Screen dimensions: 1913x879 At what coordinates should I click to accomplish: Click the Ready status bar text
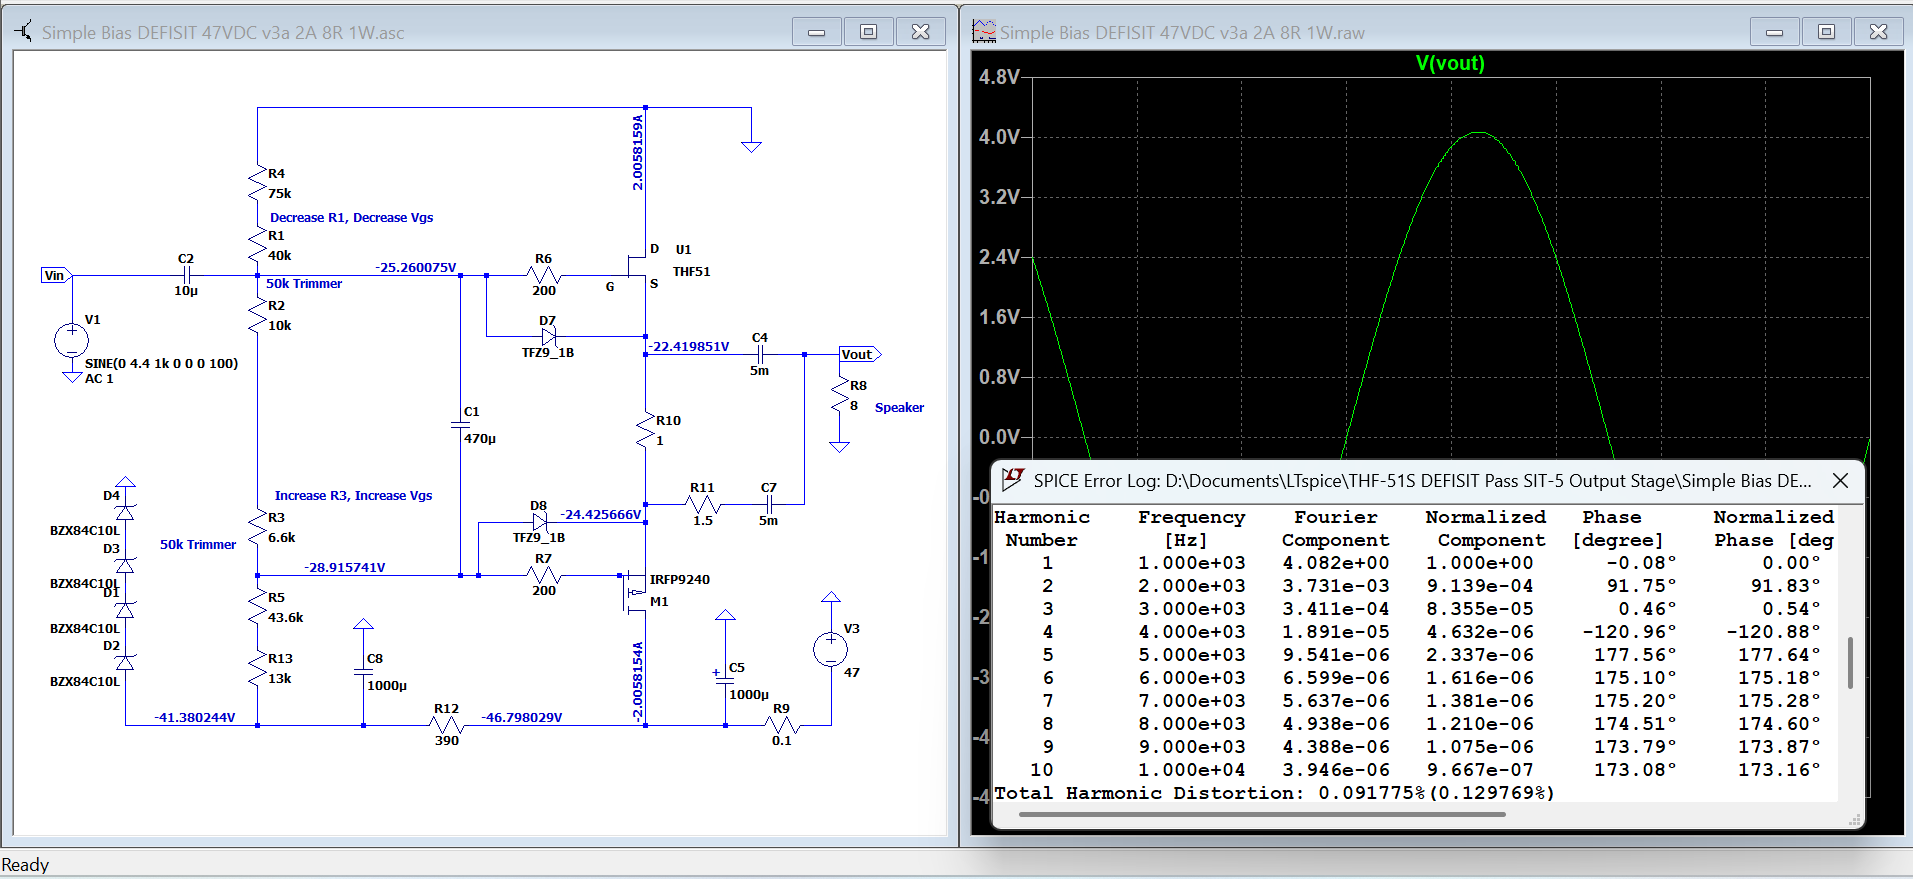pos(26,865)
